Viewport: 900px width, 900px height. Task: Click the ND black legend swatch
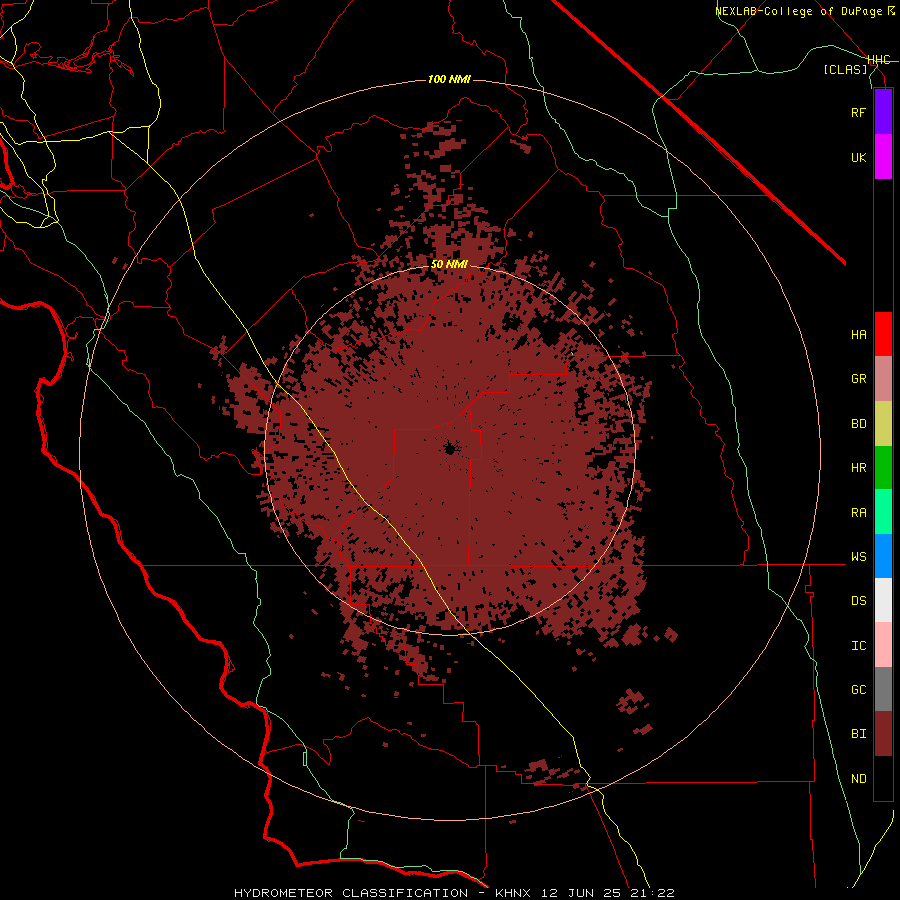(x=883, y=778)
